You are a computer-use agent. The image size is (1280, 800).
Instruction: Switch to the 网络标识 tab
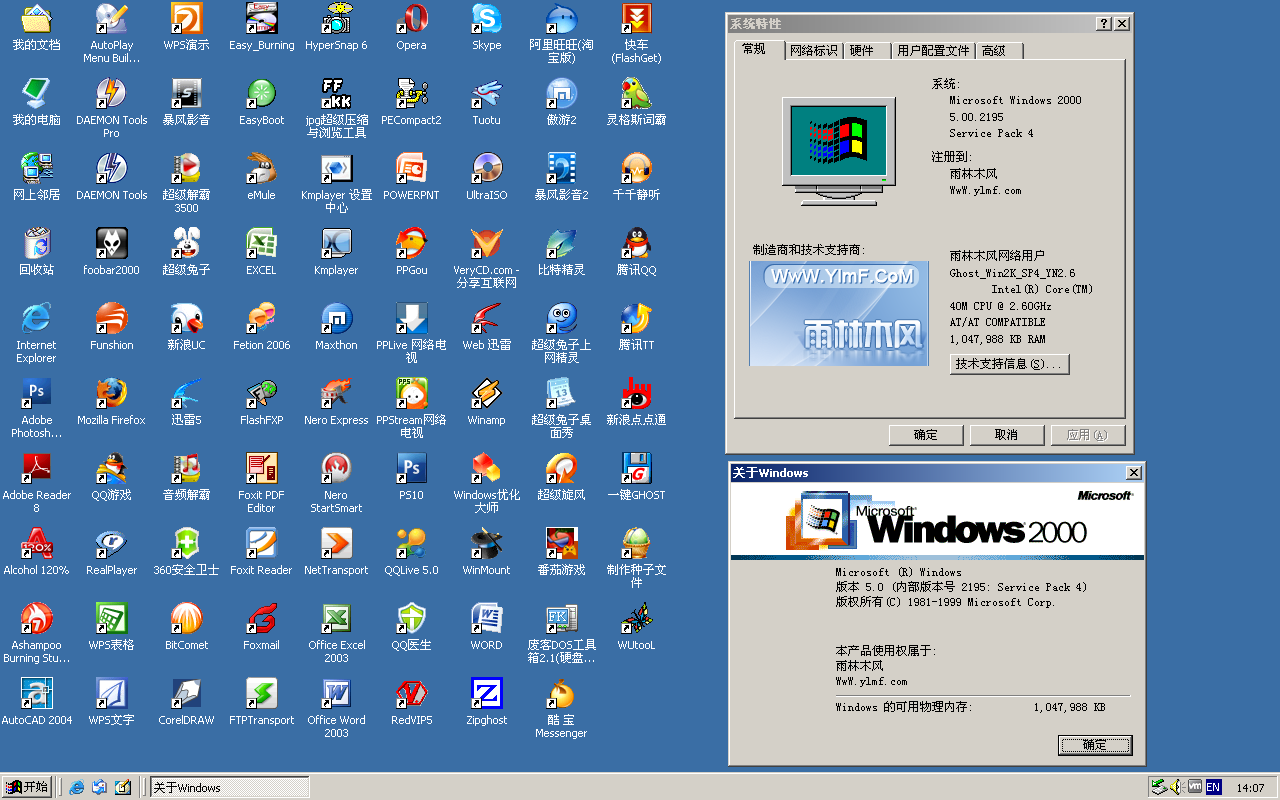pyautogui.click(x=813, y=50)
